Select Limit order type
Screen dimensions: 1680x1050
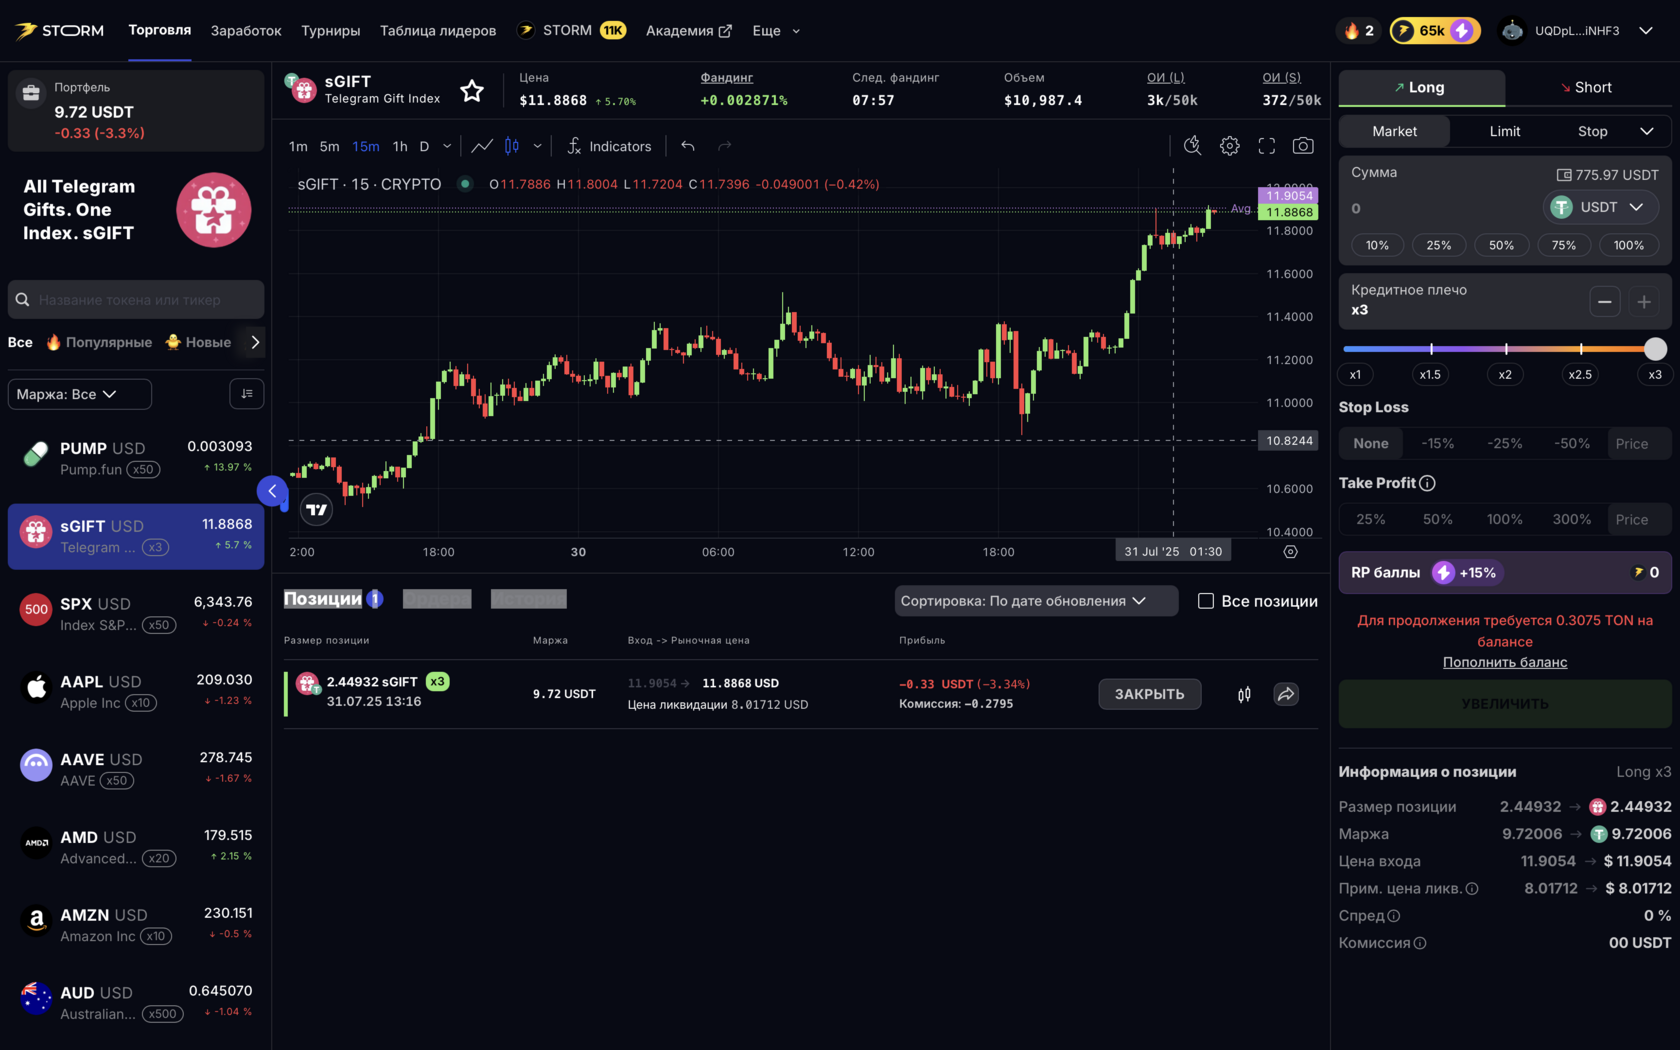1505,131
